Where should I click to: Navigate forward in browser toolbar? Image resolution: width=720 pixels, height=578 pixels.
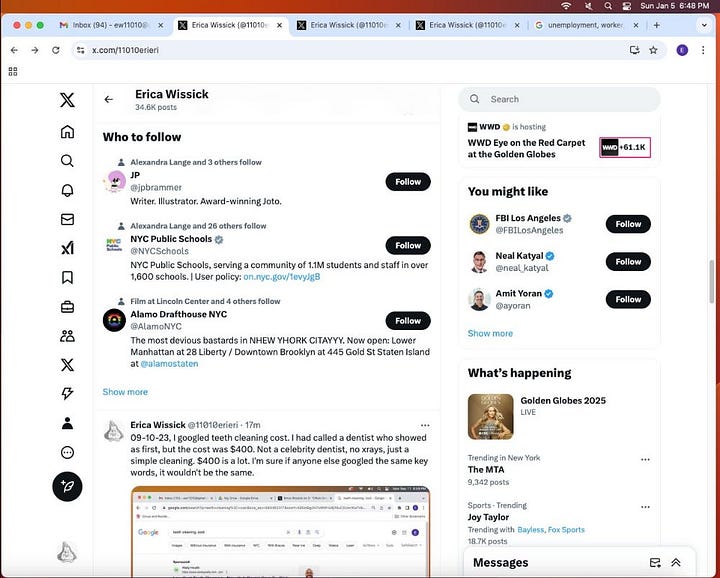click(35, 50)
